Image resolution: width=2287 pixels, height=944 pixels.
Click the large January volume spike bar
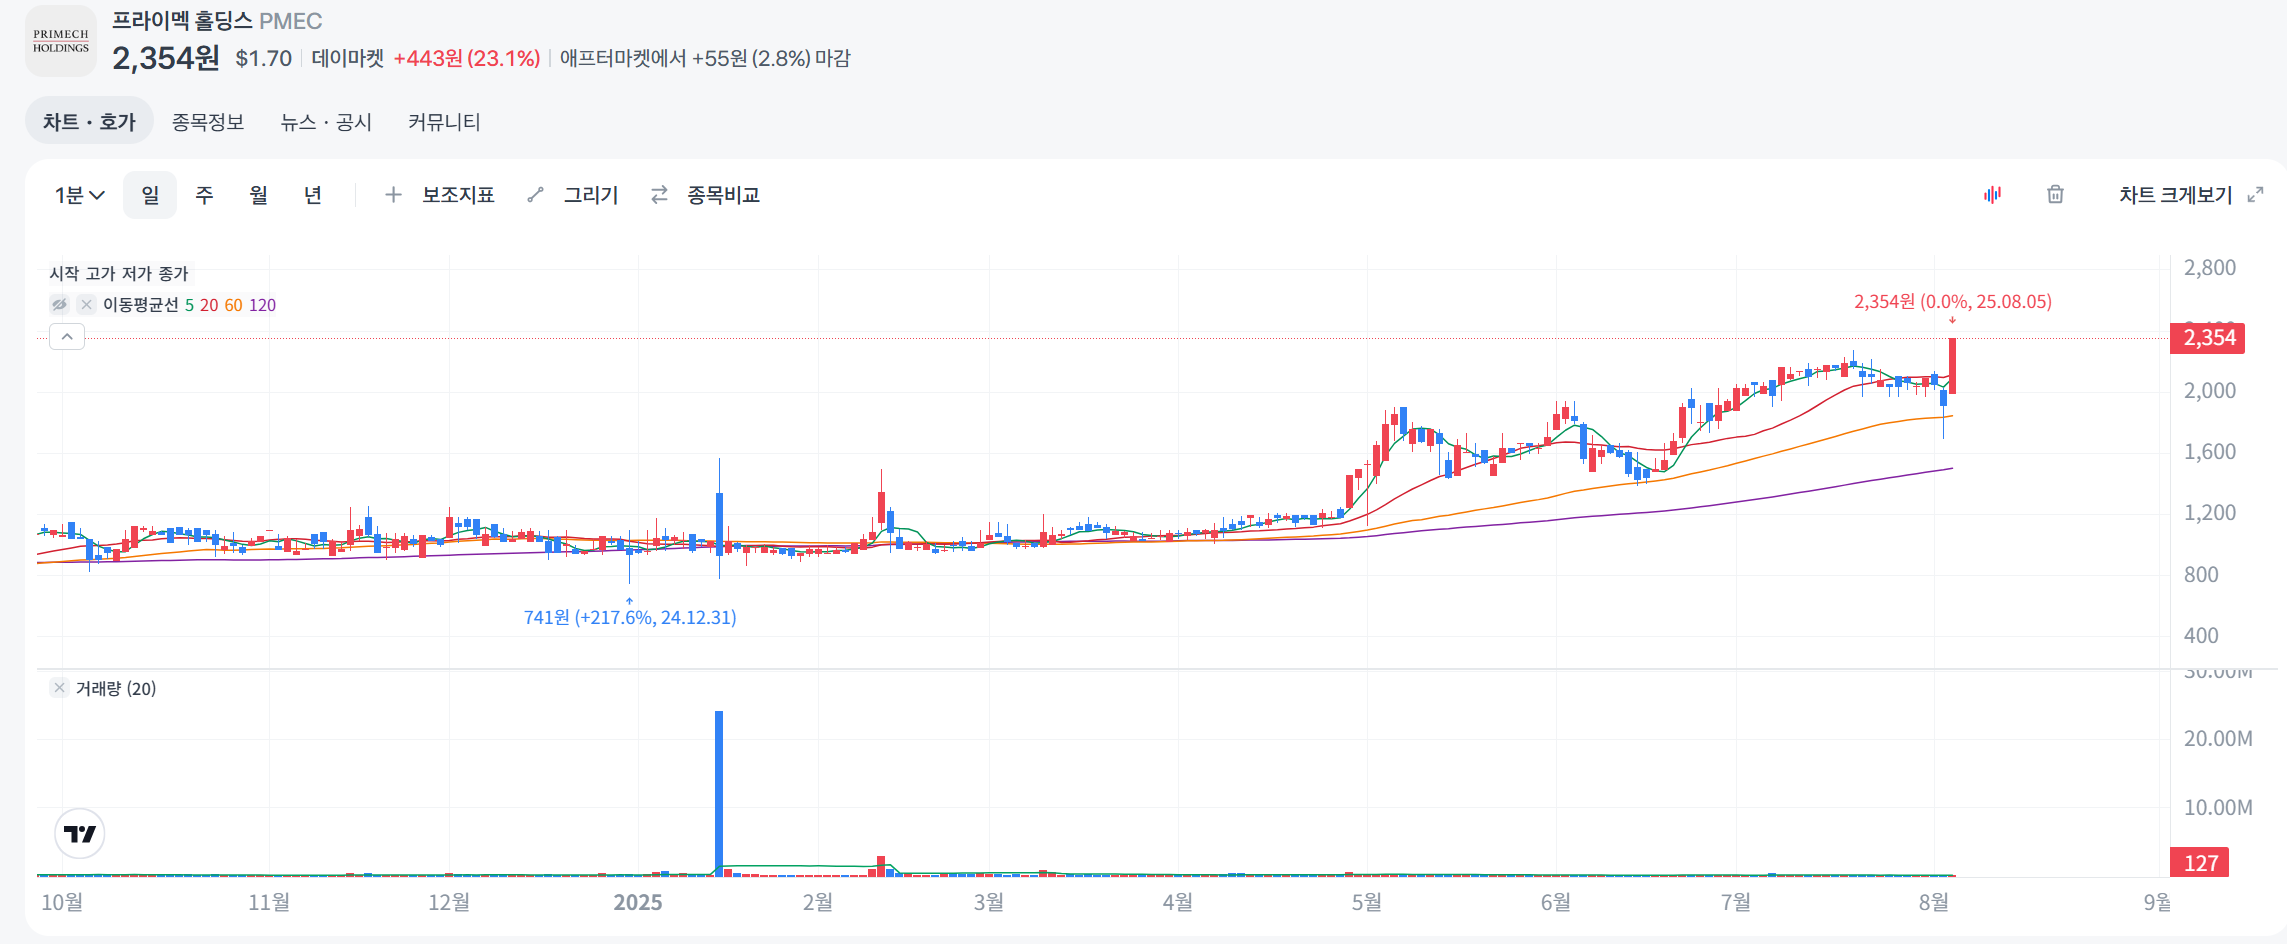point(719,793)
